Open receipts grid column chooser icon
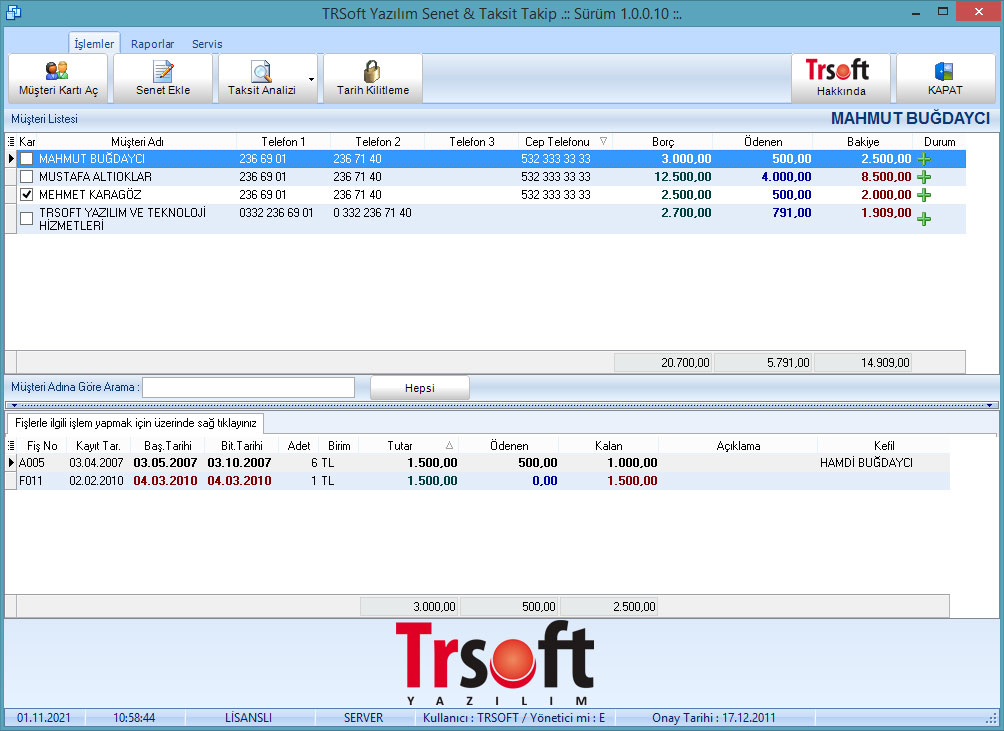Screen dimensions: 1004x731 pos(11,446)
